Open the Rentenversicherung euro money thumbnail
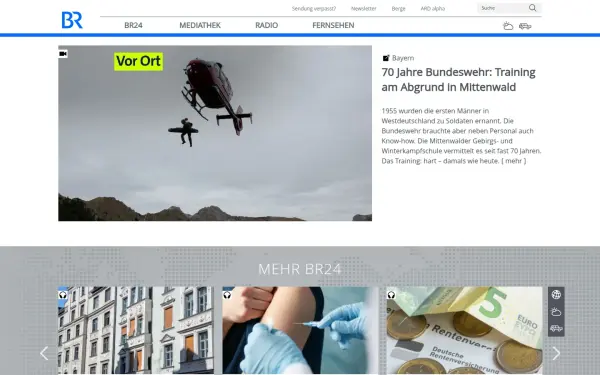The height and width of the screenshot is (375, 600). pos(464,330)
